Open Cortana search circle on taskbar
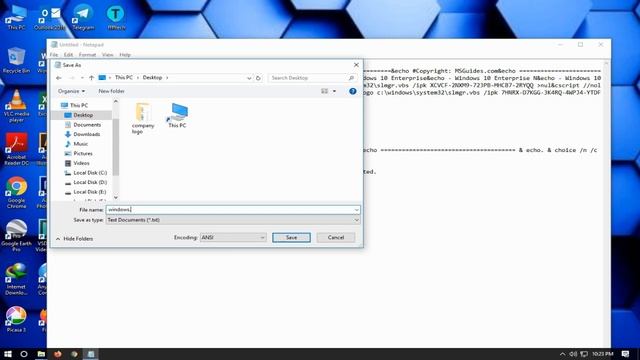The image size is (640, 360). coord(24,354)
